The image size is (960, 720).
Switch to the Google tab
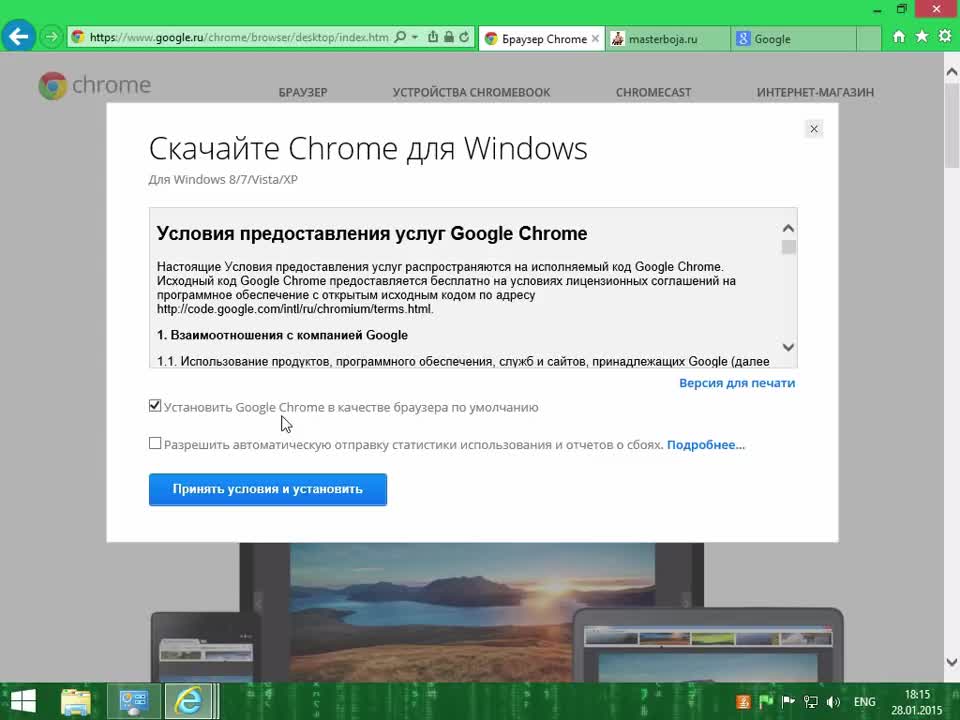coord(793,39)
